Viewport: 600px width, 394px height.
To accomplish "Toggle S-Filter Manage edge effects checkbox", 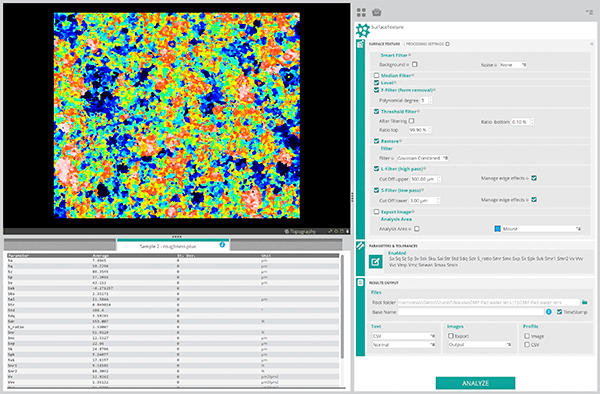I will 534,199.
